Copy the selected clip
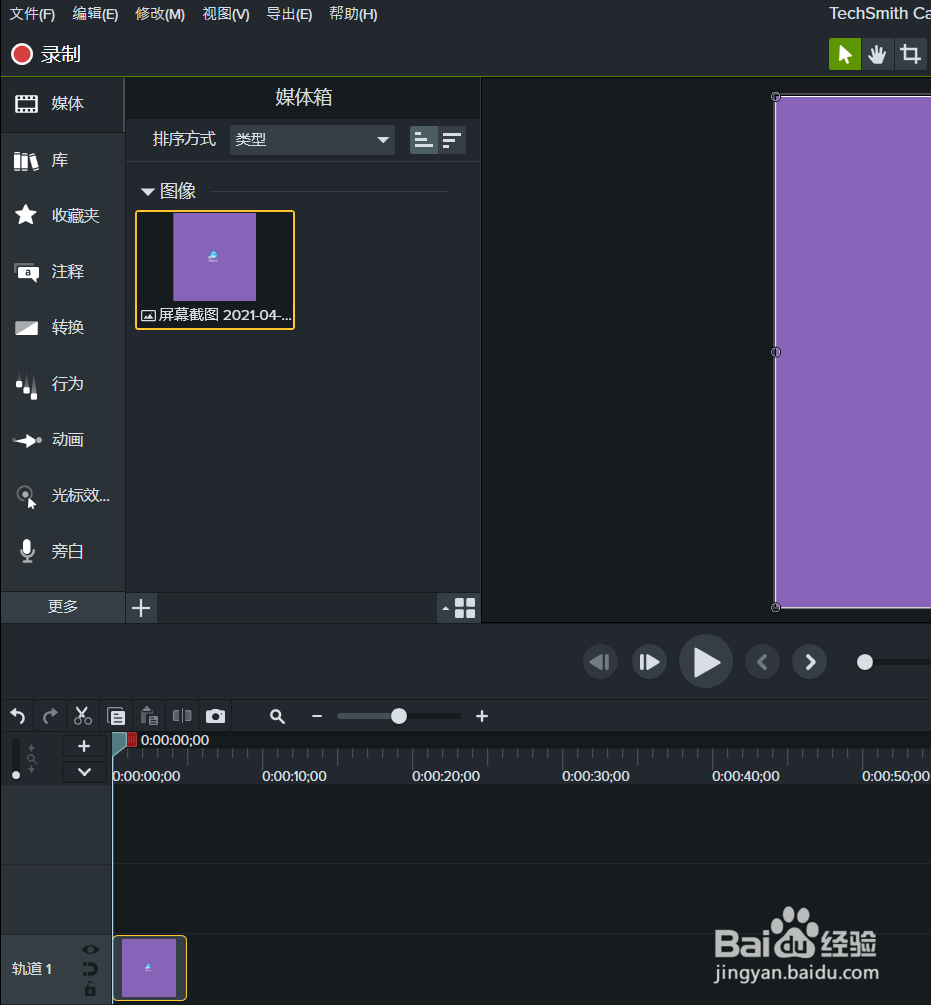The image size is (931, 1005). (116, 716)
